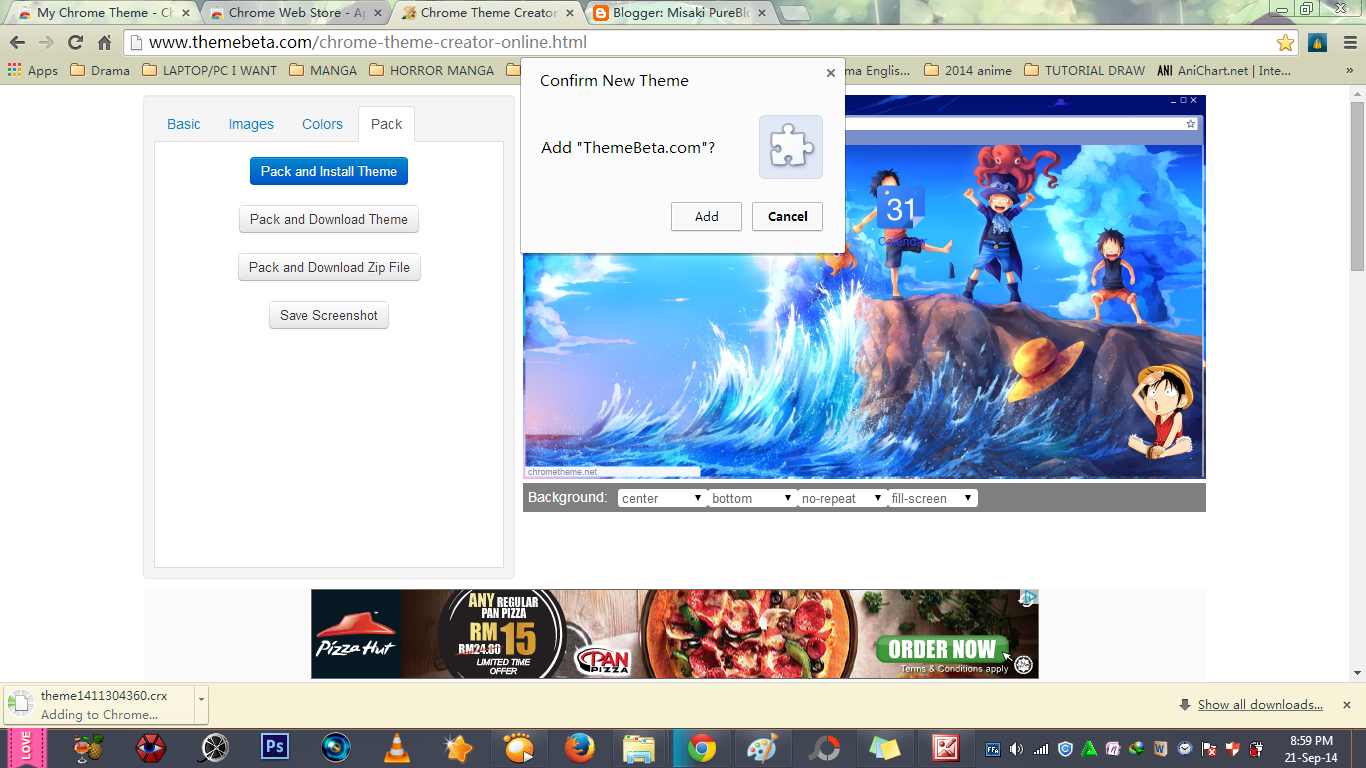
Task: Launch VLC media player from taskbar
Action: click(x=397, y=748)
